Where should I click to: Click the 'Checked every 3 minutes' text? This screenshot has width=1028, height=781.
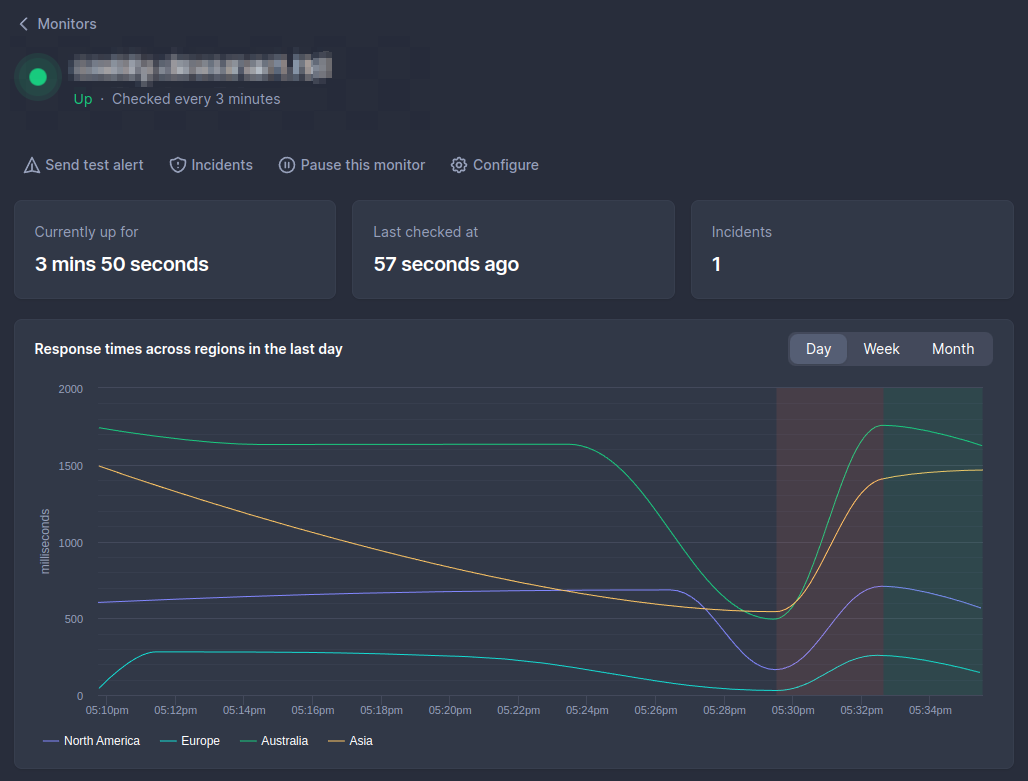(196, 99)
